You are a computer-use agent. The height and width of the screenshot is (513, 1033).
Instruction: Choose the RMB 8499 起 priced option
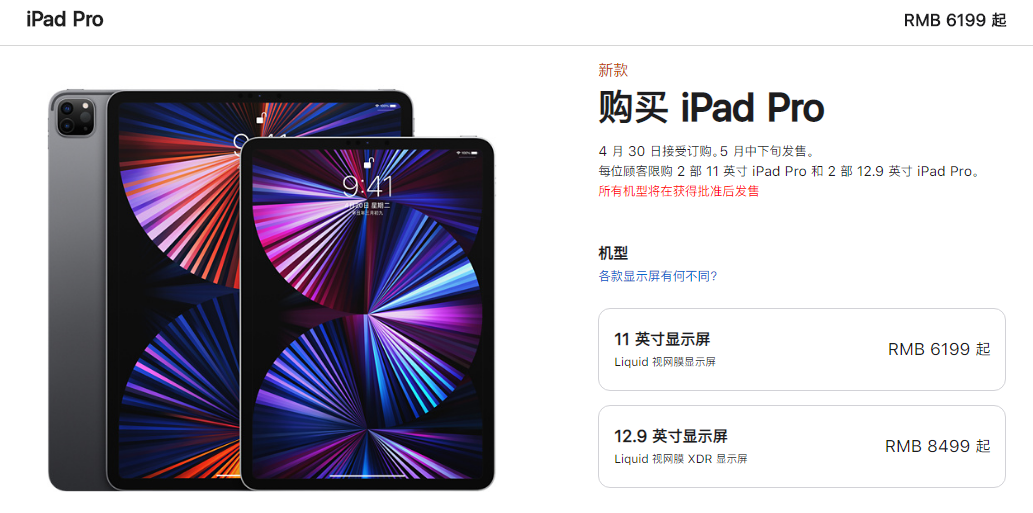(x=937, y=446)
